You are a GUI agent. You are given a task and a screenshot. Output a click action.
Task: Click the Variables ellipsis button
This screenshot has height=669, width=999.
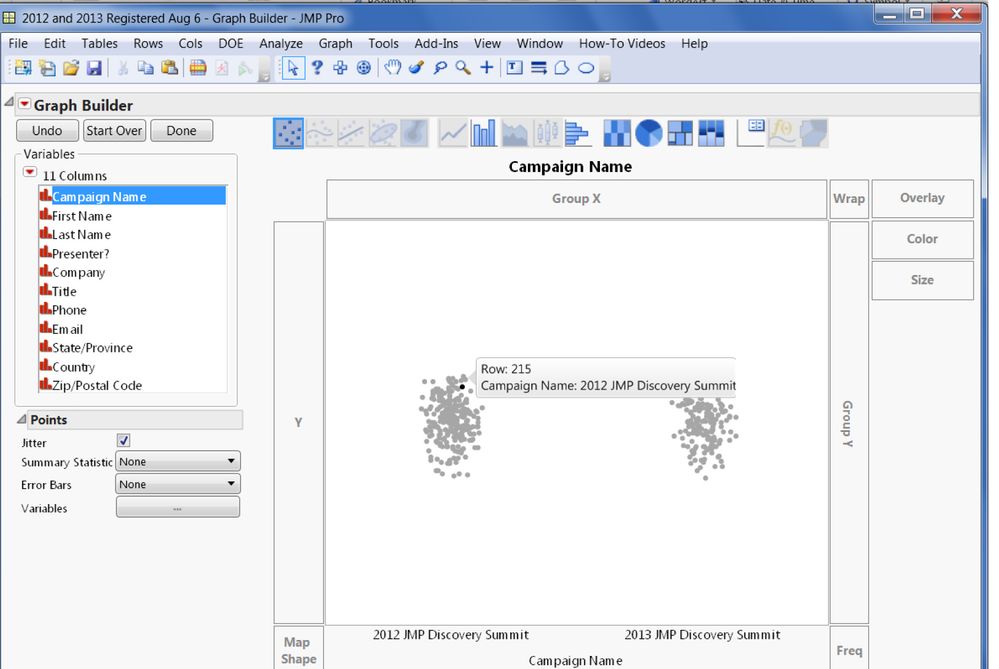[178, 508]
